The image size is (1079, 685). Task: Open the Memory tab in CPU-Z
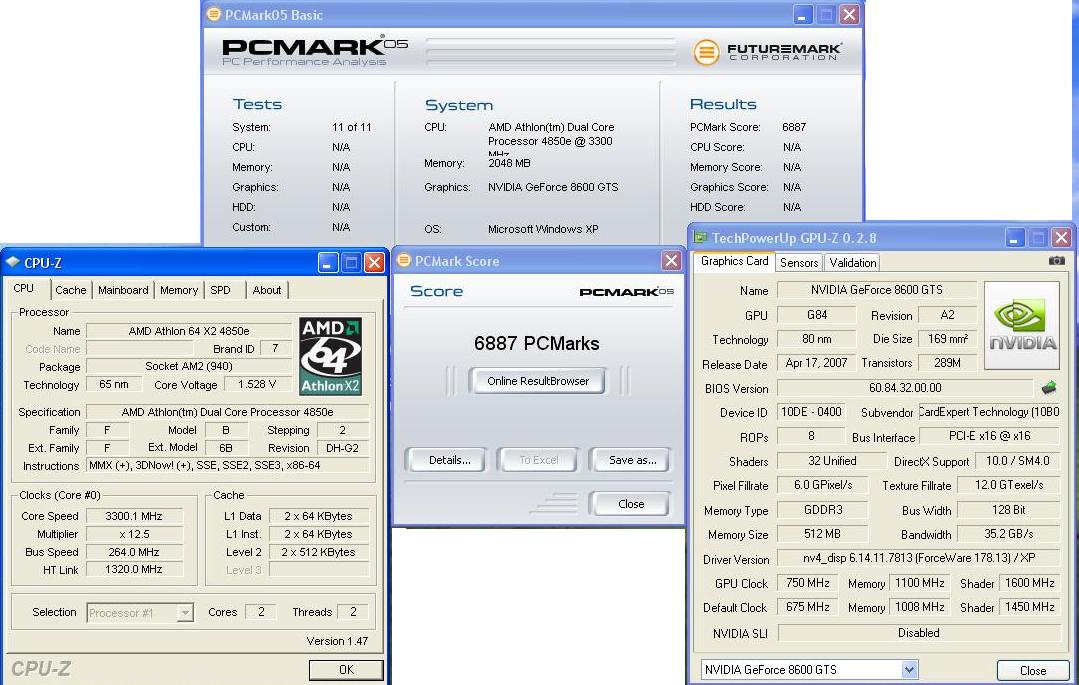point(179,290)
